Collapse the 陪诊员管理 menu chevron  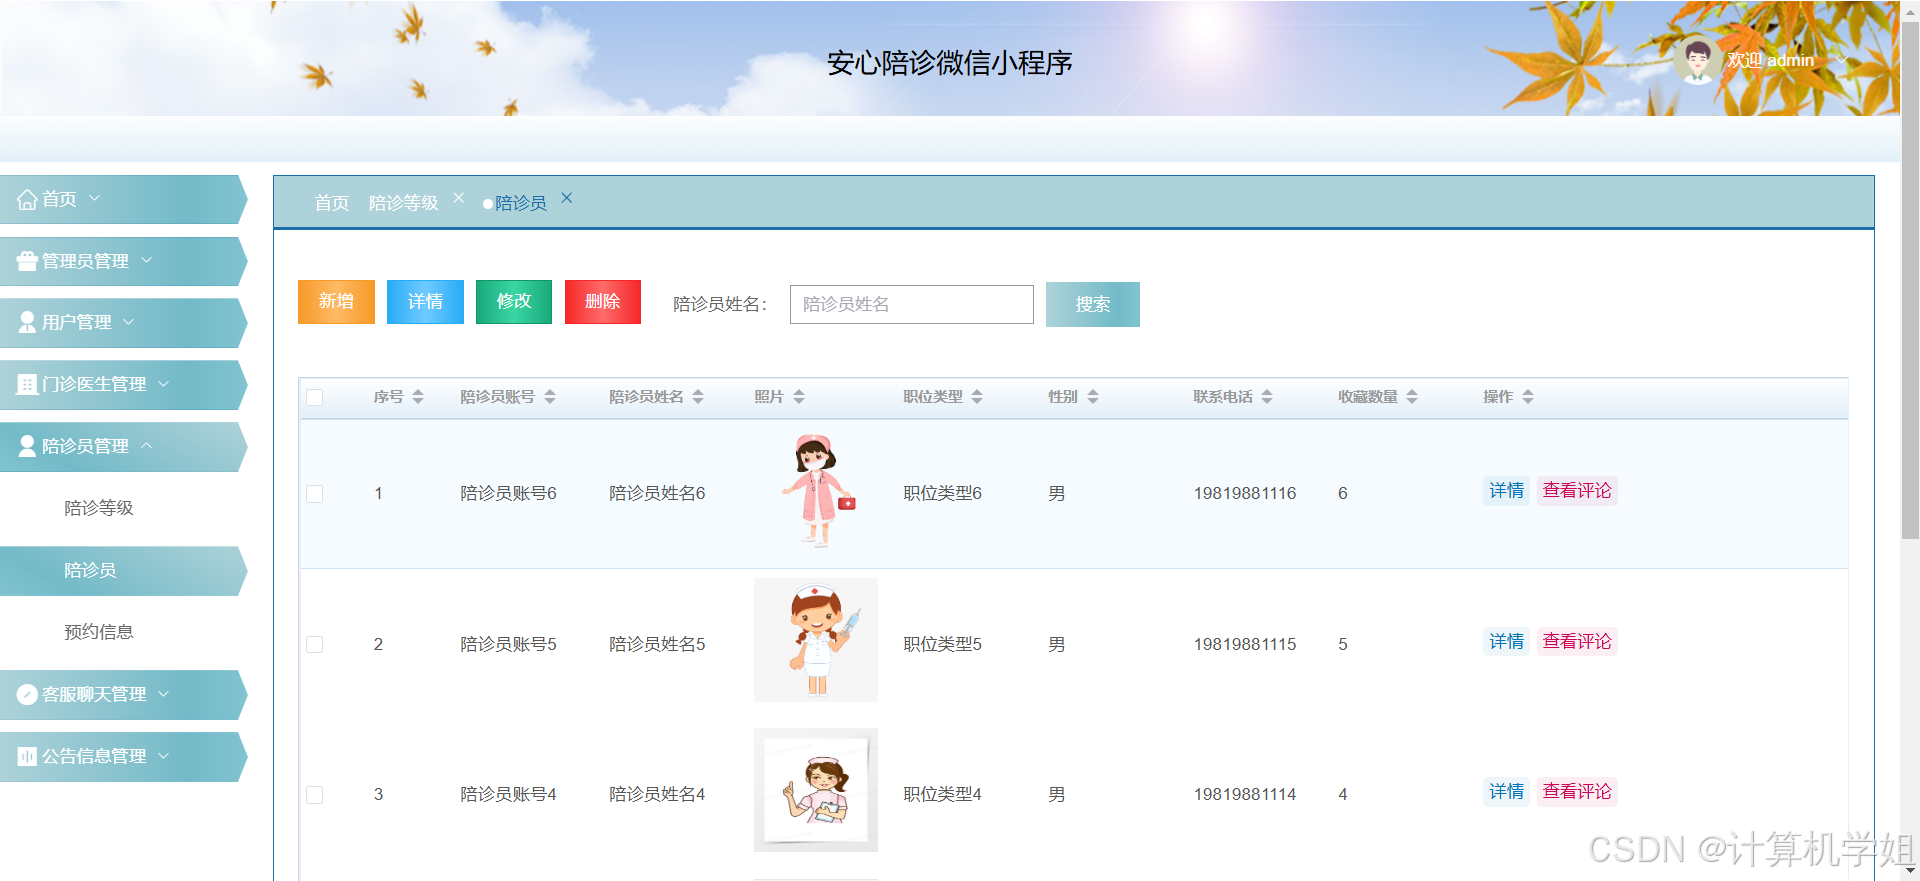click(147, 445)
